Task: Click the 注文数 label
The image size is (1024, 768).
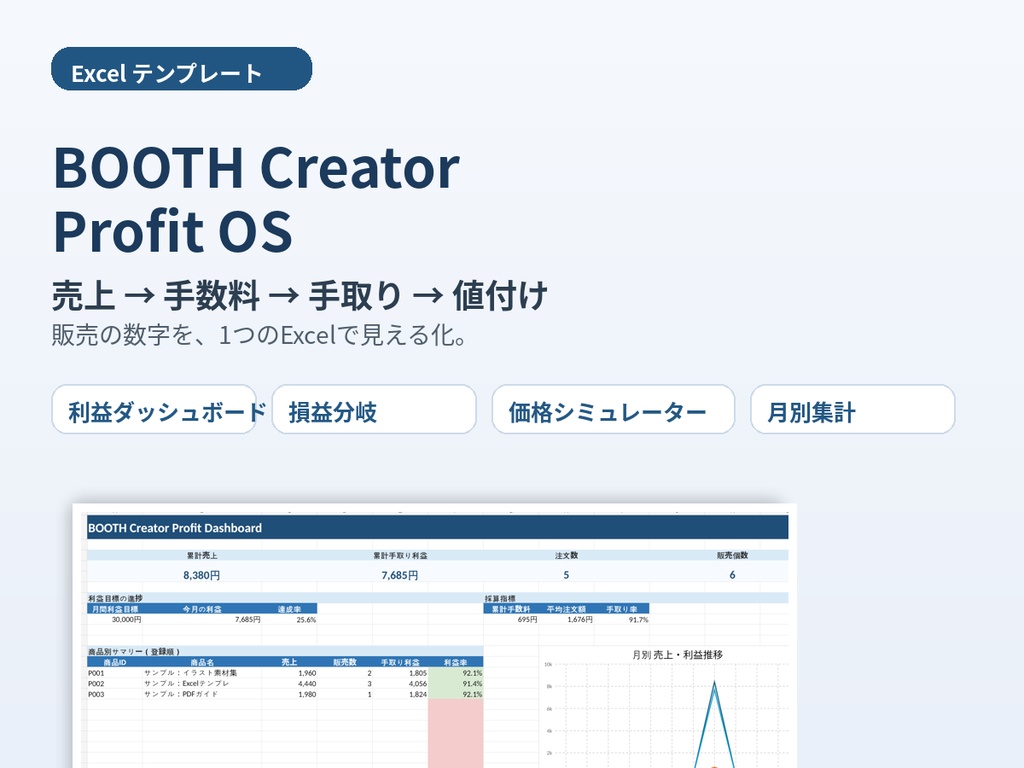Action: [x=566, y=556]
